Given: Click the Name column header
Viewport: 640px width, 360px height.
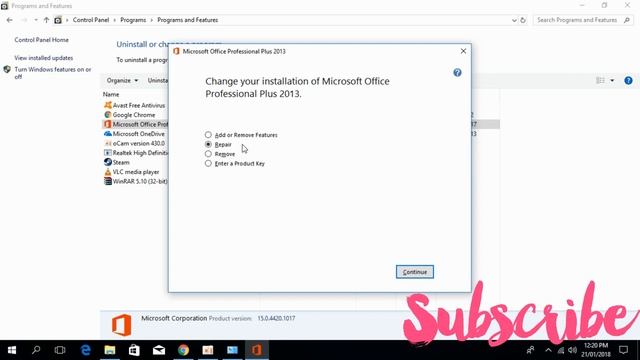Looking at the screenshot, I should 111,94.
